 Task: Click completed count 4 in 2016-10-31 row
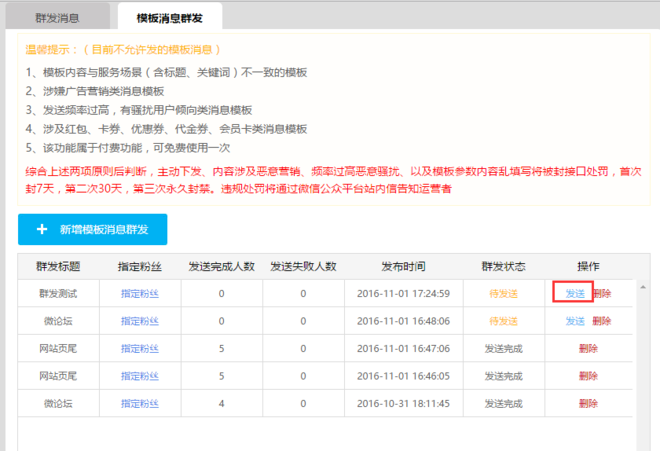pyautogui.click(x=221, y=403)
